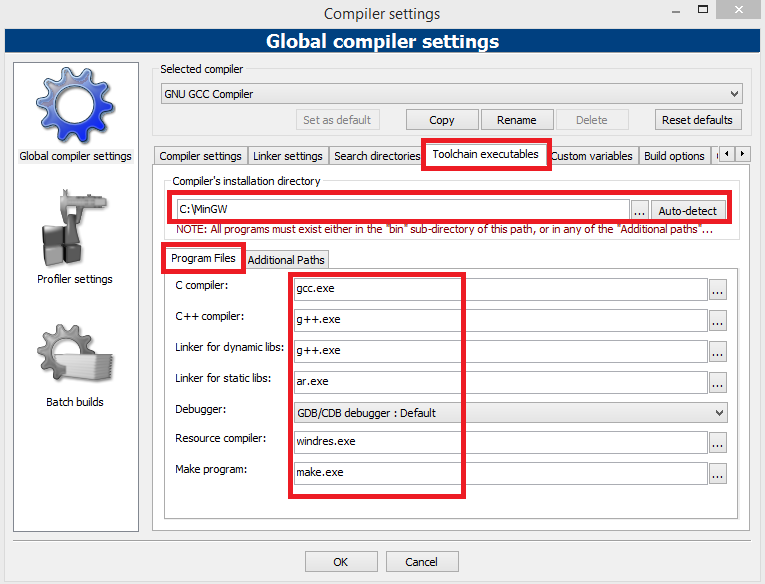The image size is (765, 584).
Task: Click the windres.exe resource compiler field
Action: 501,442
